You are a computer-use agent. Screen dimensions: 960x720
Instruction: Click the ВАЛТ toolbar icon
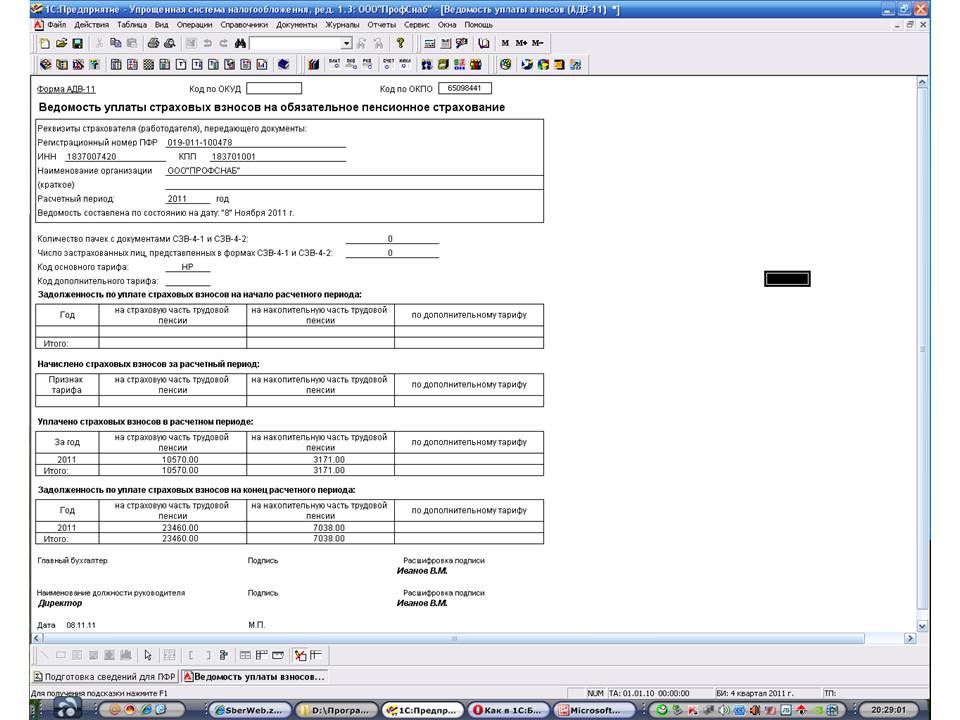click(x=334, y=64)
